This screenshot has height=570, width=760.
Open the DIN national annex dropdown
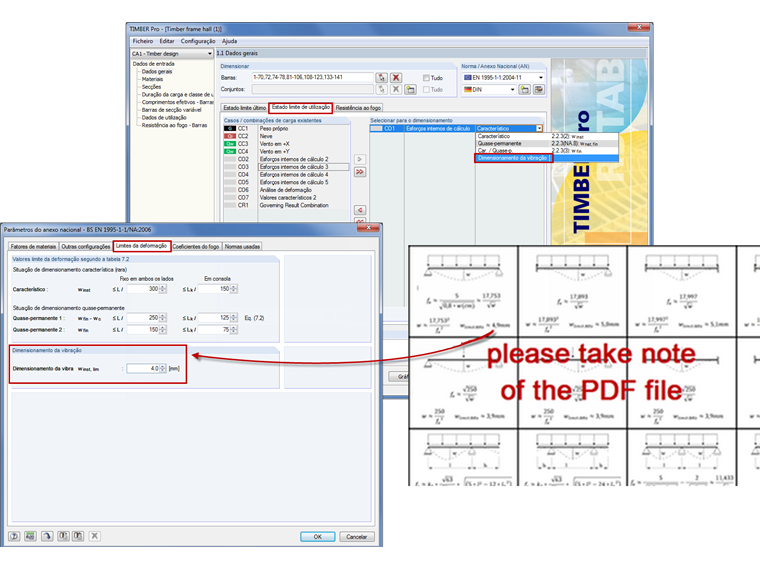point(489,90)
